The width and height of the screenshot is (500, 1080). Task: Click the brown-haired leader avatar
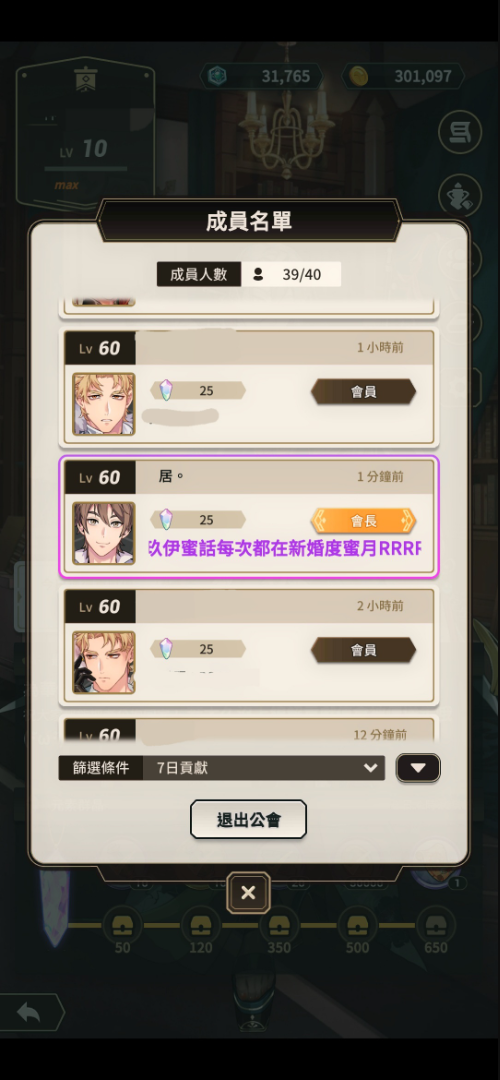(x=104, y=533)
